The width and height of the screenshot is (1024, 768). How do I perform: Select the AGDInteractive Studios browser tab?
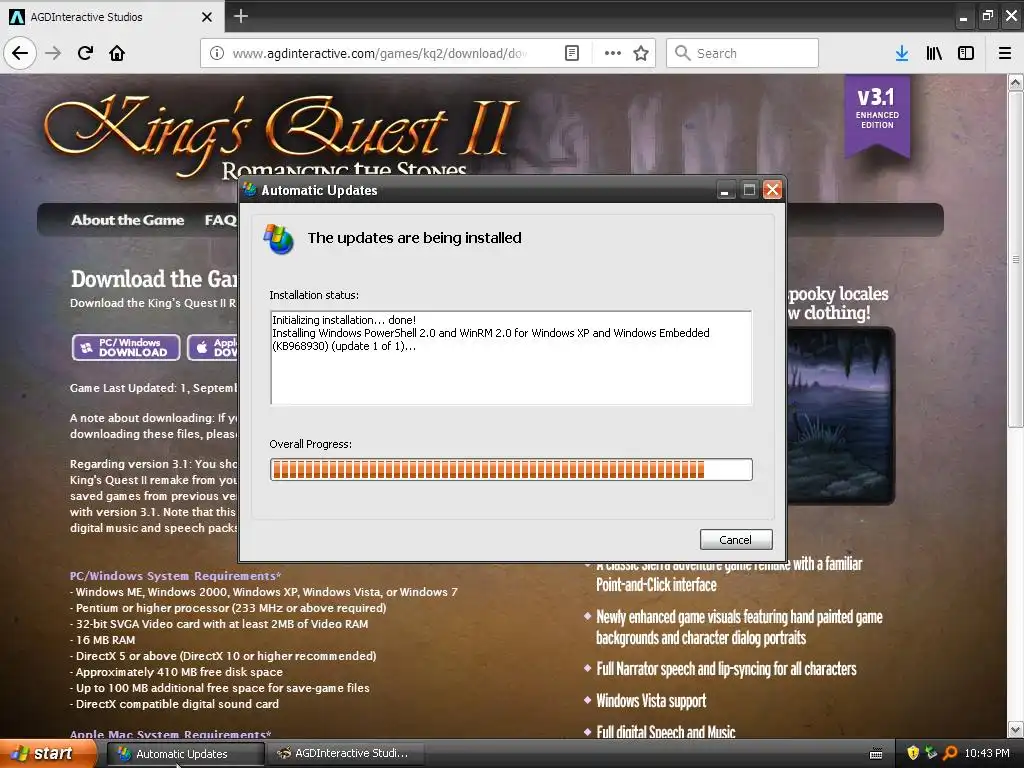pyautogui.click(x=112, y=17)
